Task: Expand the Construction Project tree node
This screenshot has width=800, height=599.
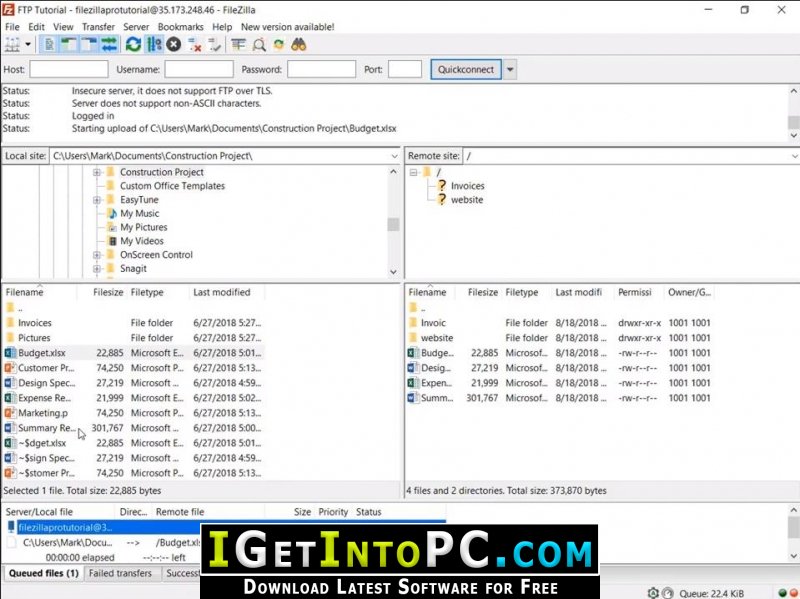Action: tap(97, 172)
